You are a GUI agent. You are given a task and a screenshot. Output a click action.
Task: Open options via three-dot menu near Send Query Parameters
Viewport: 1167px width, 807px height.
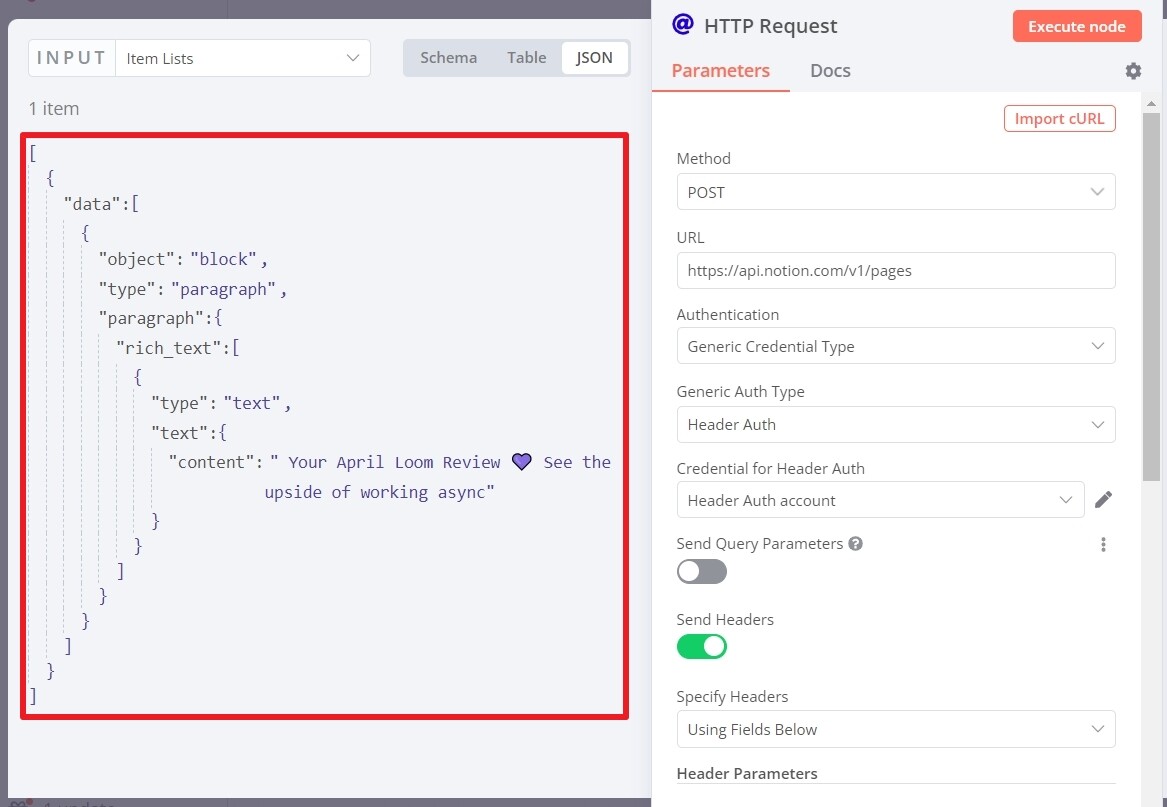[x=1103, y=544]
